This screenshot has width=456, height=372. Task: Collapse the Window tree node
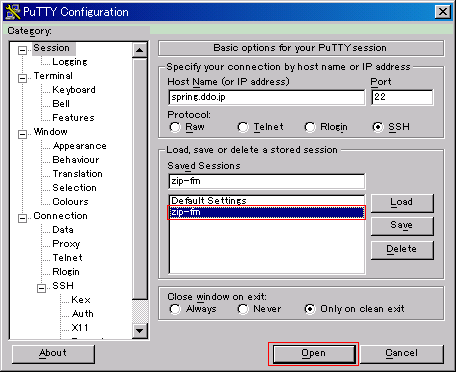(x=22, y=134)
